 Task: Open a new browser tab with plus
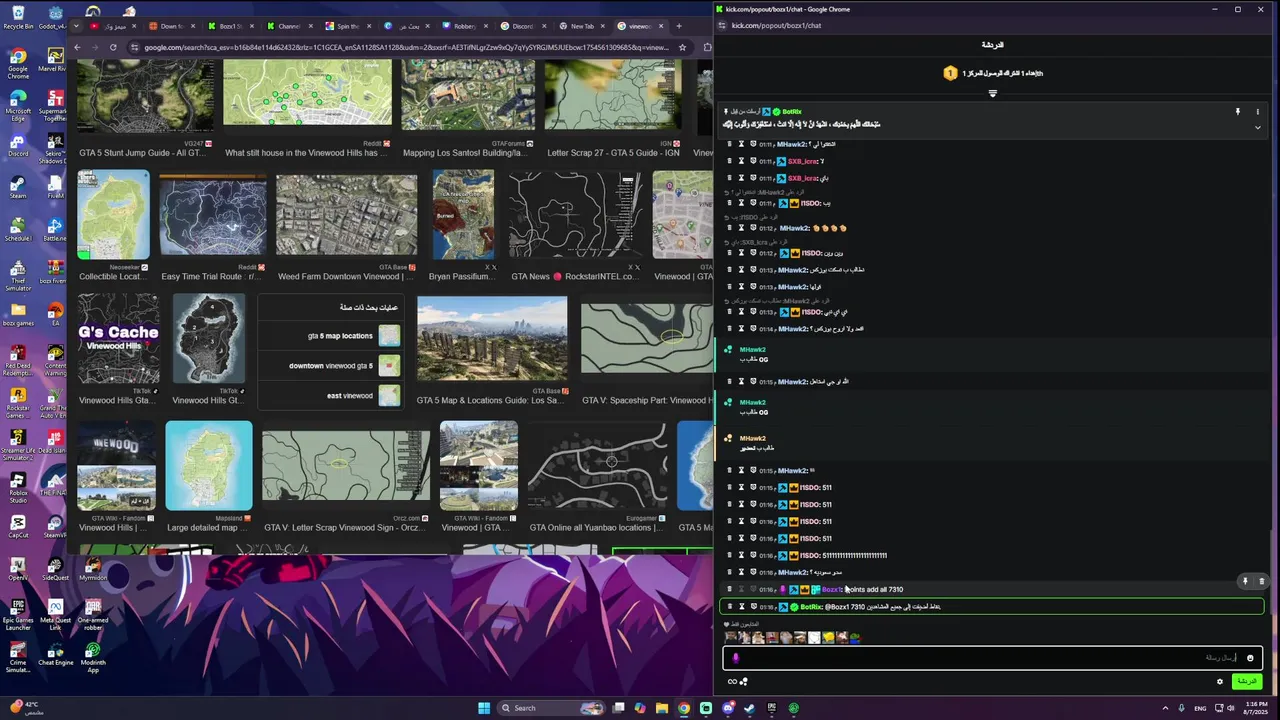point(679,26)
